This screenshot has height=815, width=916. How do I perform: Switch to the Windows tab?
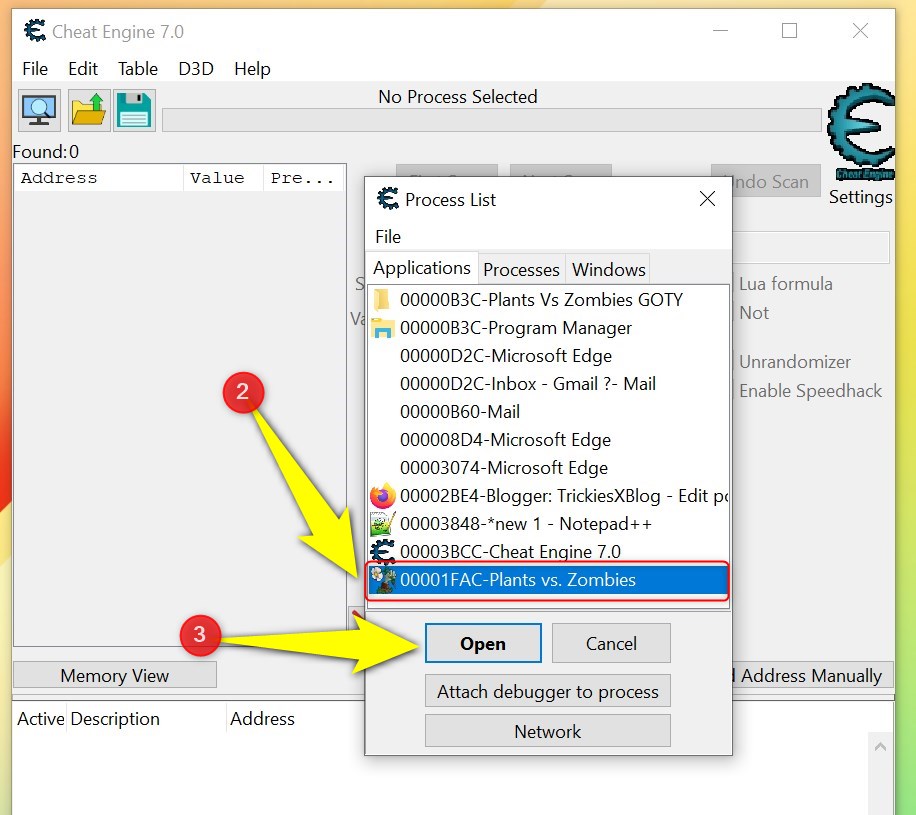(608, 270)
